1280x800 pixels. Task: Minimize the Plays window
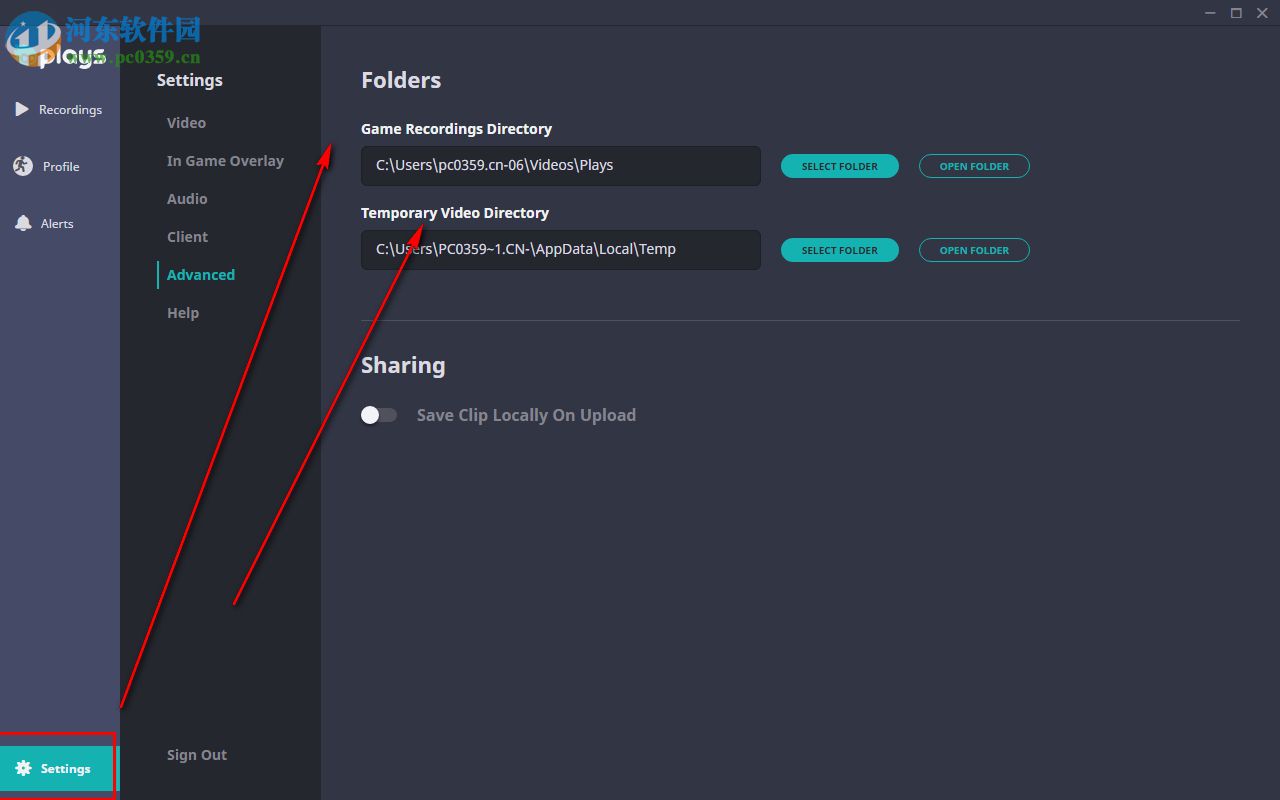(1212, 13)
